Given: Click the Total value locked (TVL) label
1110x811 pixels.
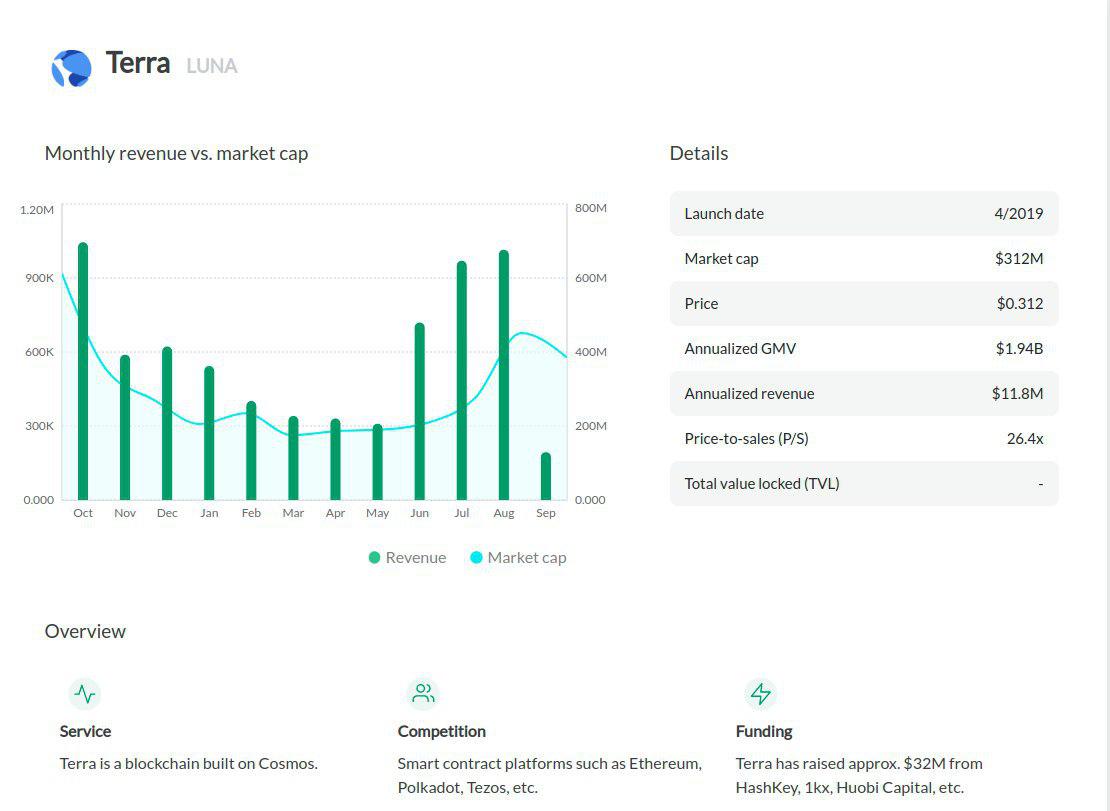Looking at the screenshot, I should (762, 484).
